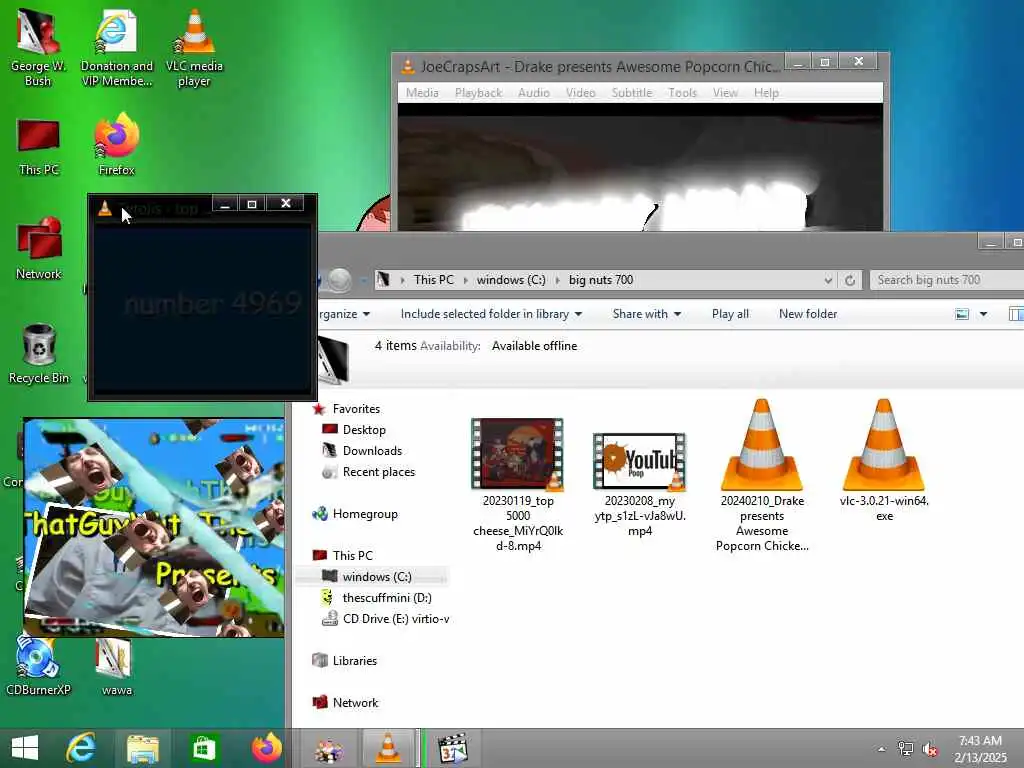The image size is (1024, 768).
Task: Expand the address bar history dropdown
Action: 827,280
